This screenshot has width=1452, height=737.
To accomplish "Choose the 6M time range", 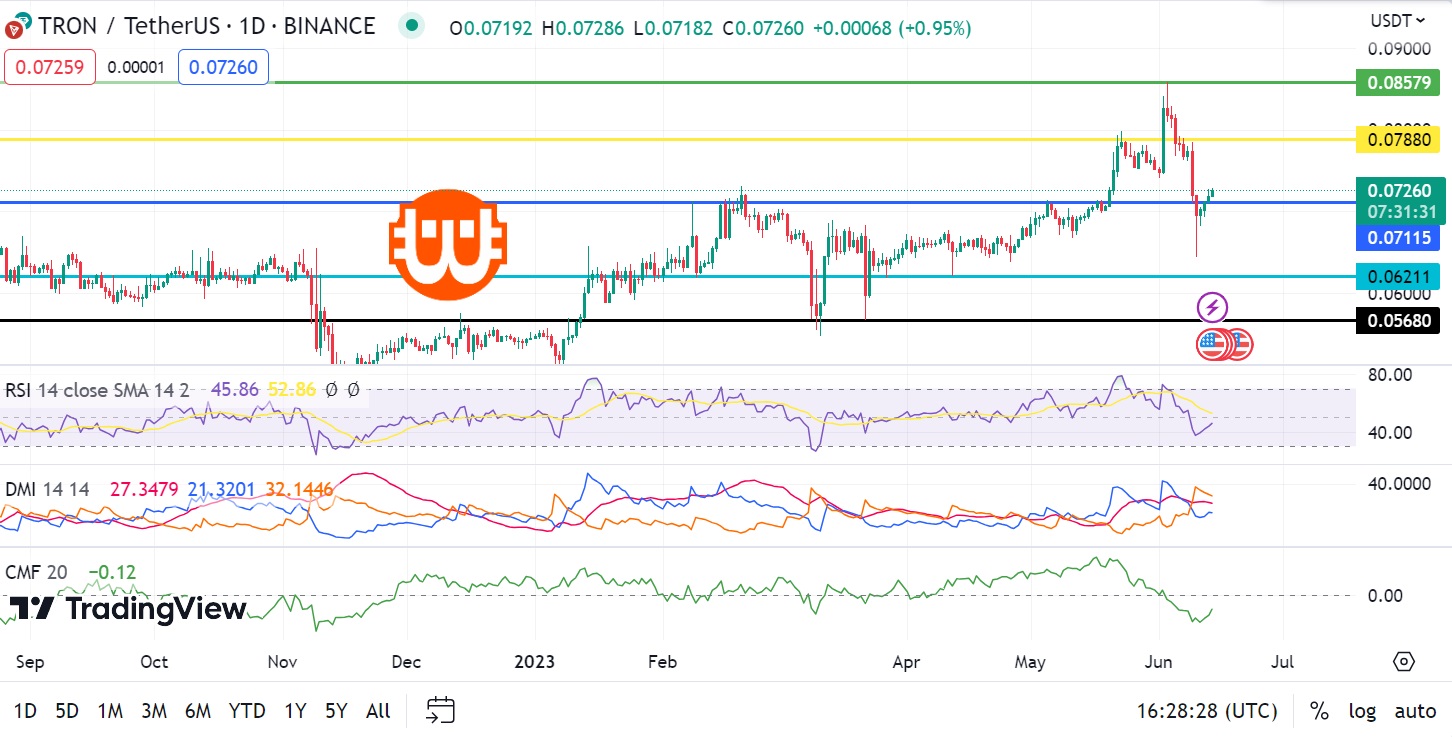I will point(197,711).
